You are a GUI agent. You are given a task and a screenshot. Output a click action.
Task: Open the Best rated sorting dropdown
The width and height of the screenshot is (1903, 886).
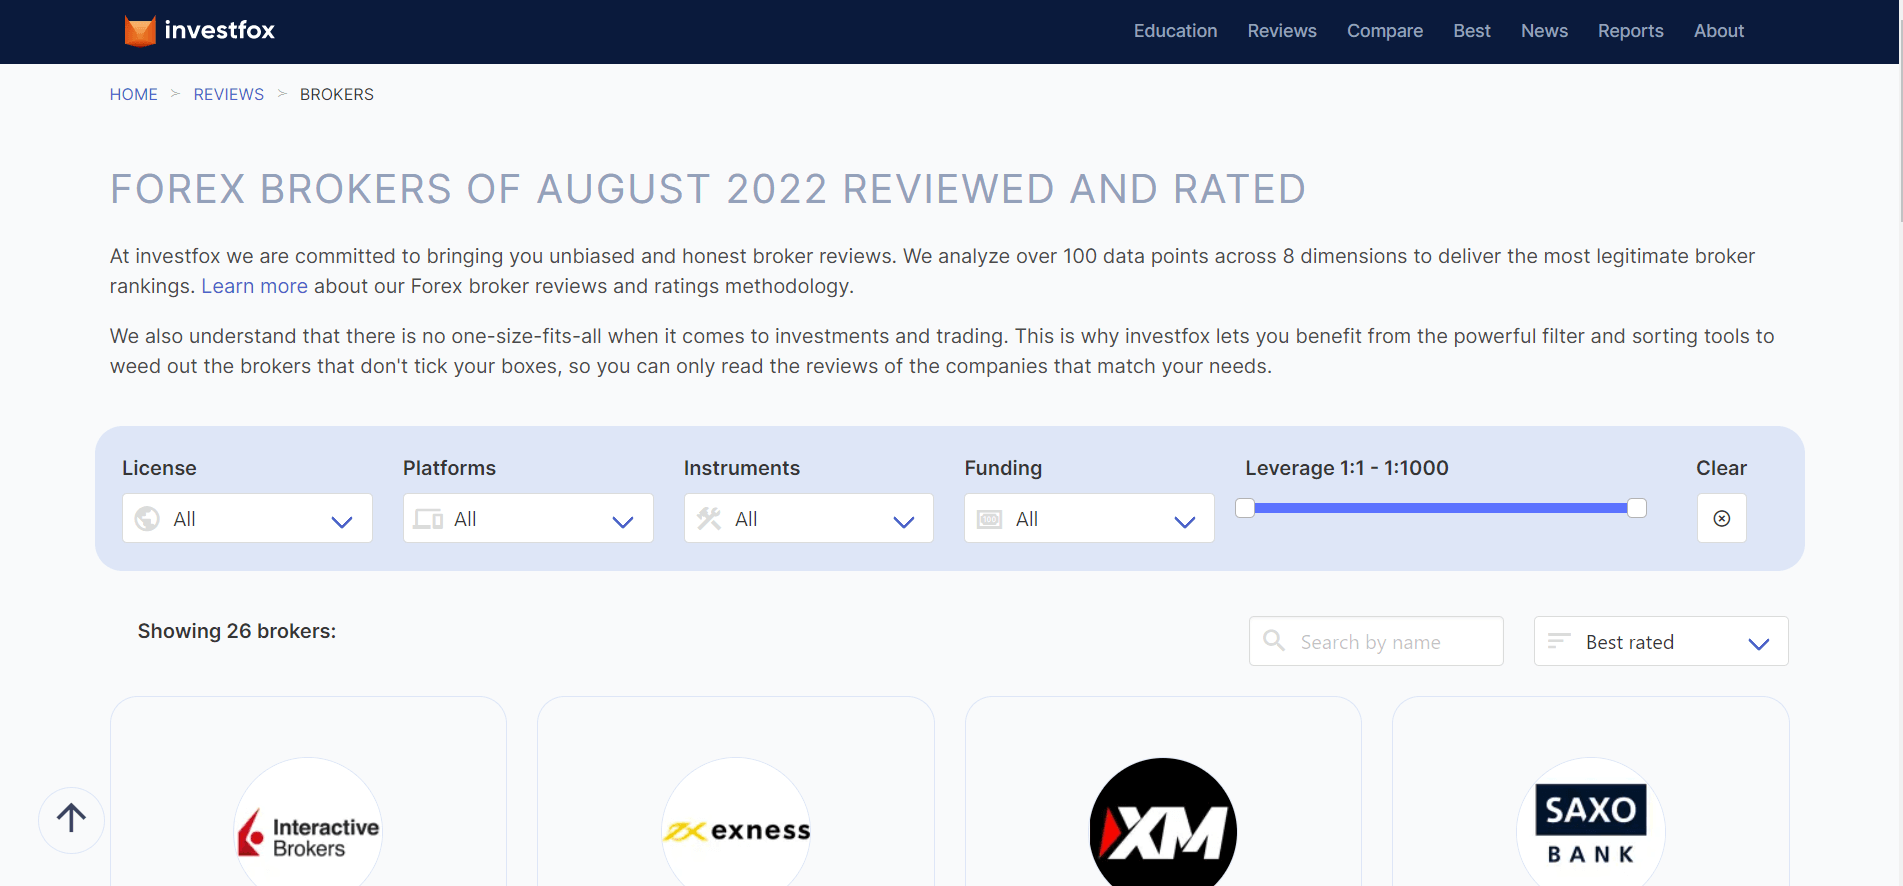point(1660,642)
